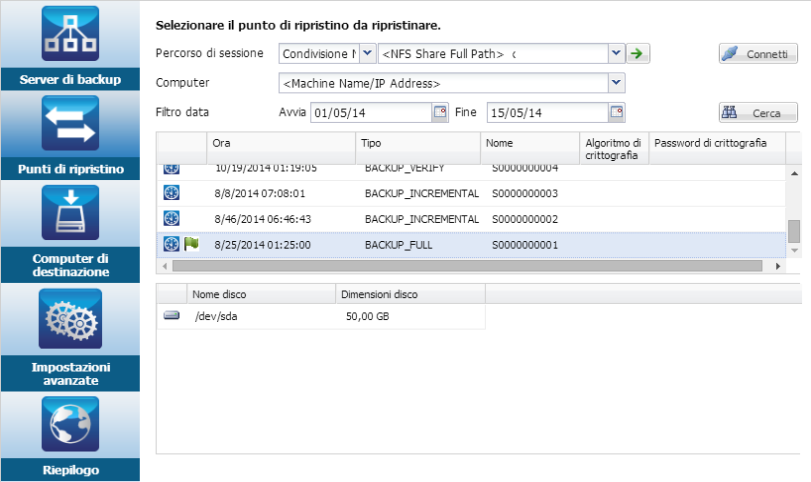
Task: Open the Impostazioni avanzate gears icon
Action: point(70,319)
